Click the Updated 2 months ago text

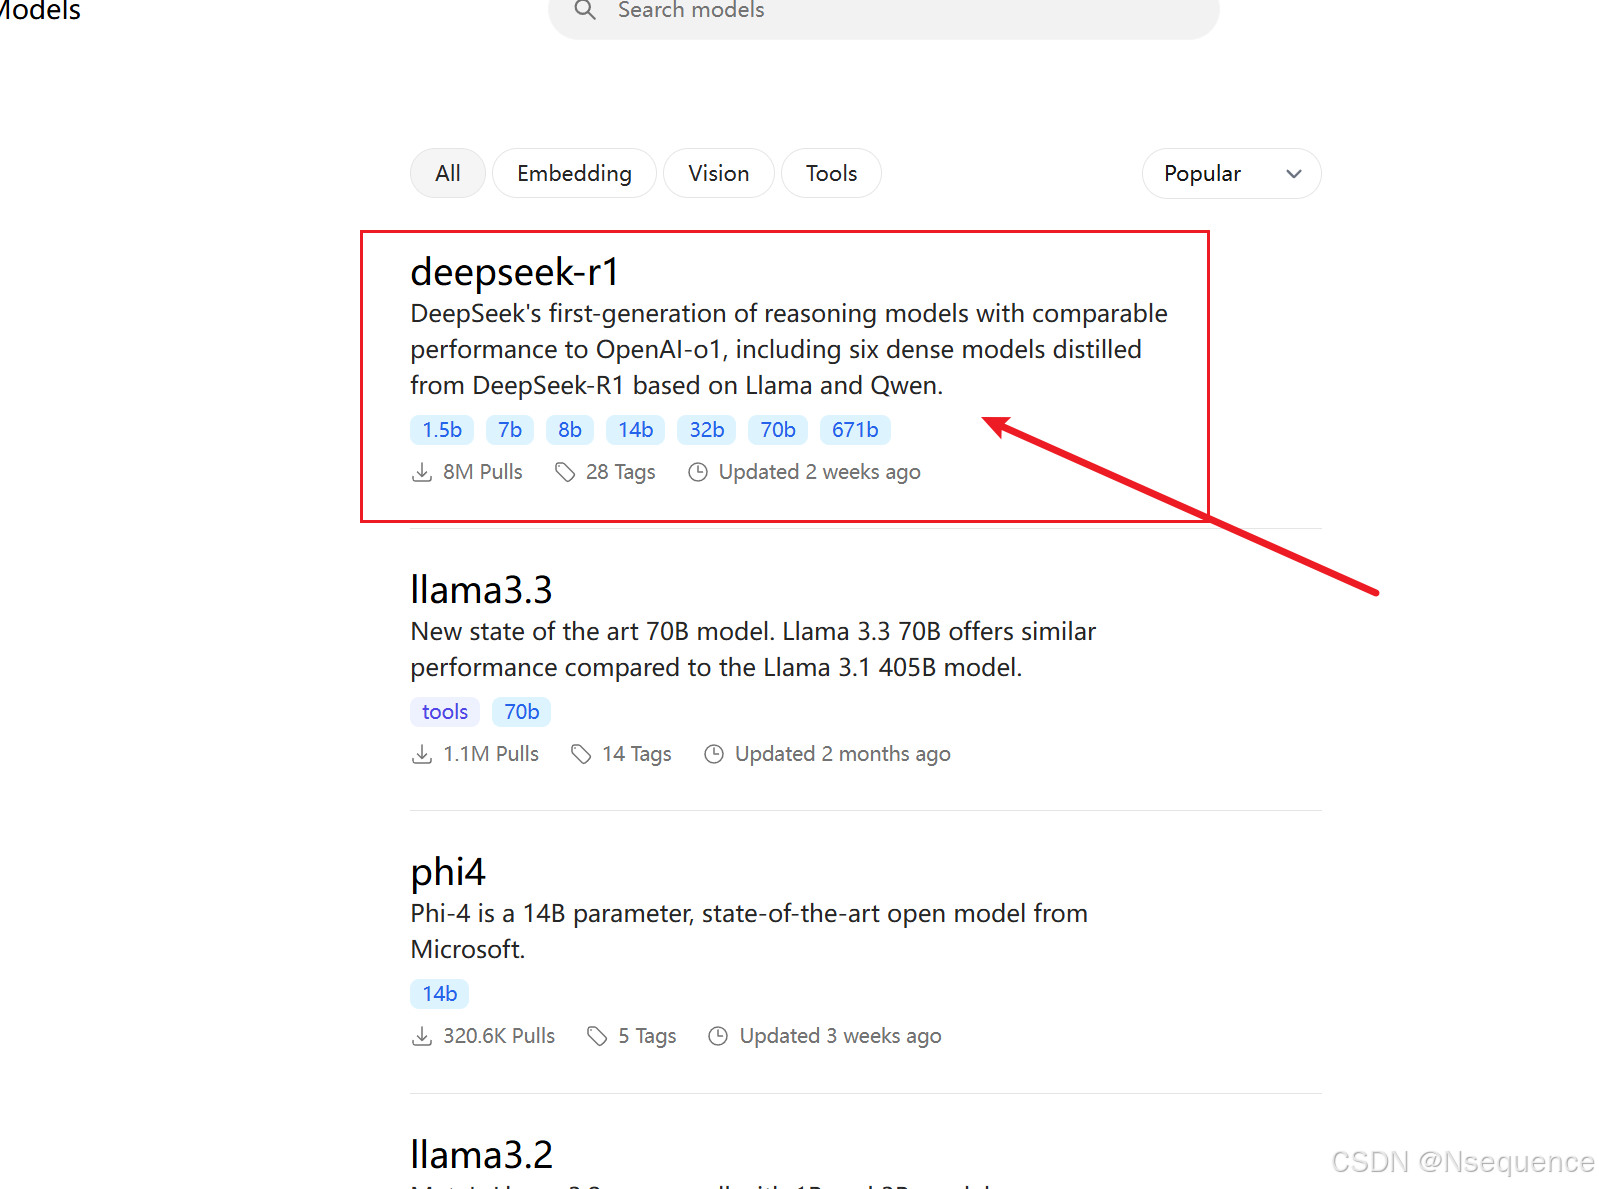pos(843,754)
